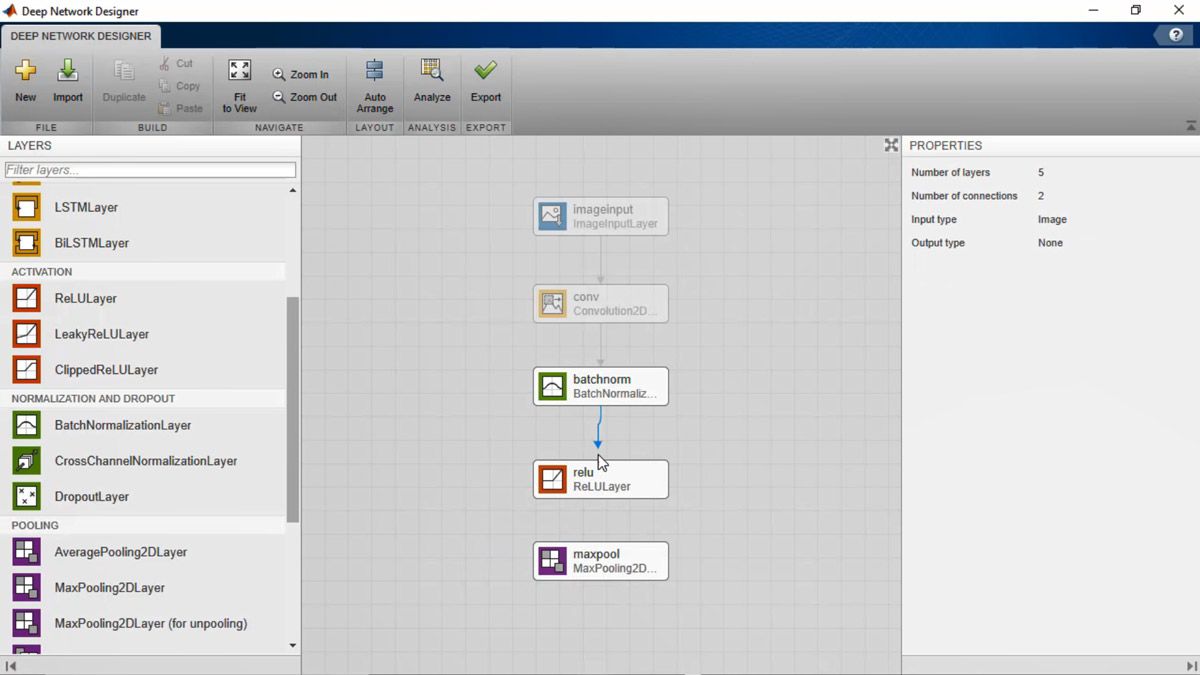Open the help question mark icon
Screen dimensions: 1200x675
click(x=1176, y=35)
